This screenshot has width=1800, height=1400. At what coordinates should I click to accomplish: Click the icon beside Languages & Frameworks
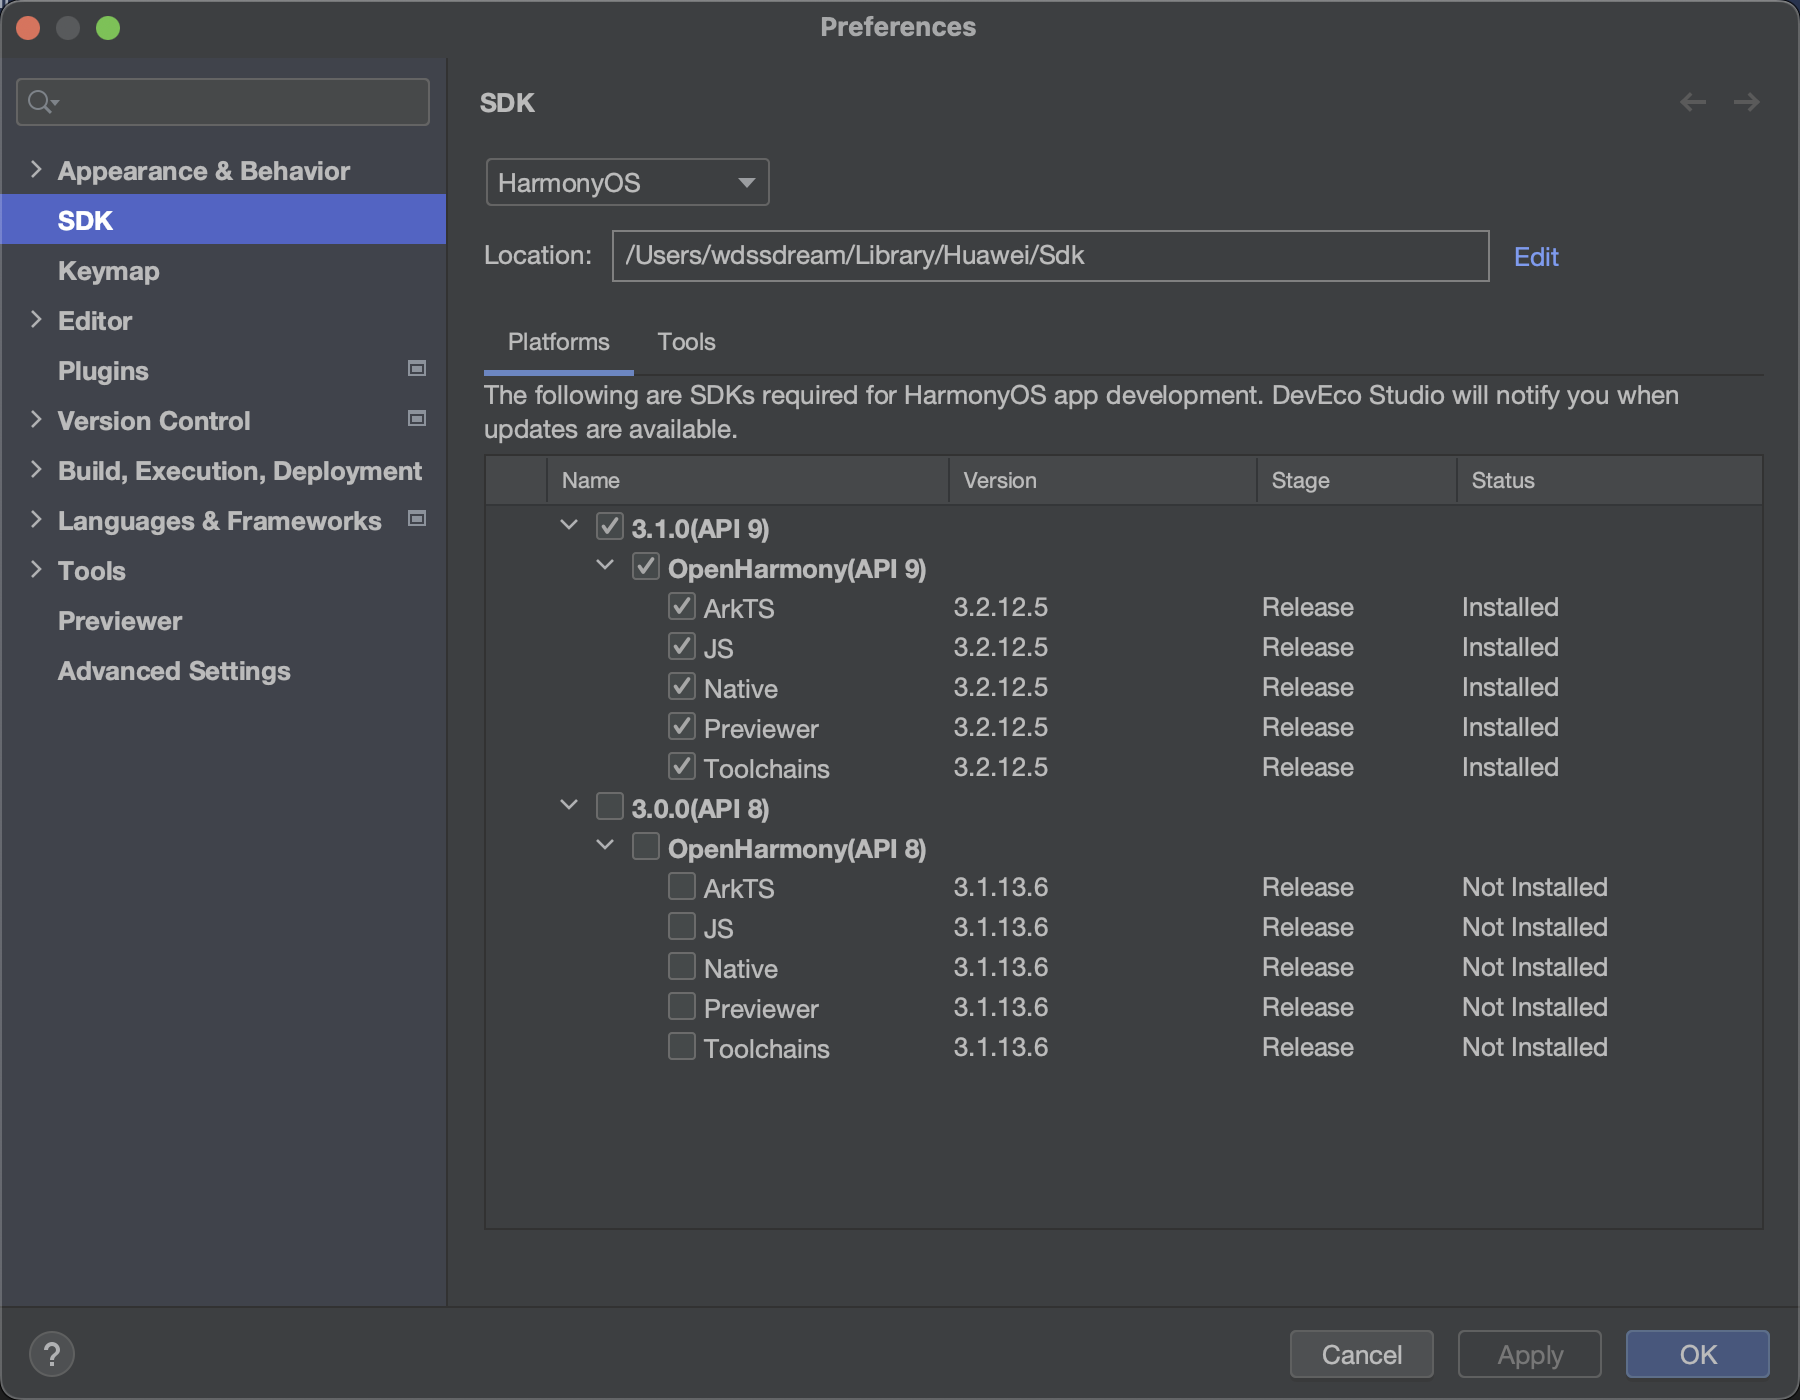[417, 519]
